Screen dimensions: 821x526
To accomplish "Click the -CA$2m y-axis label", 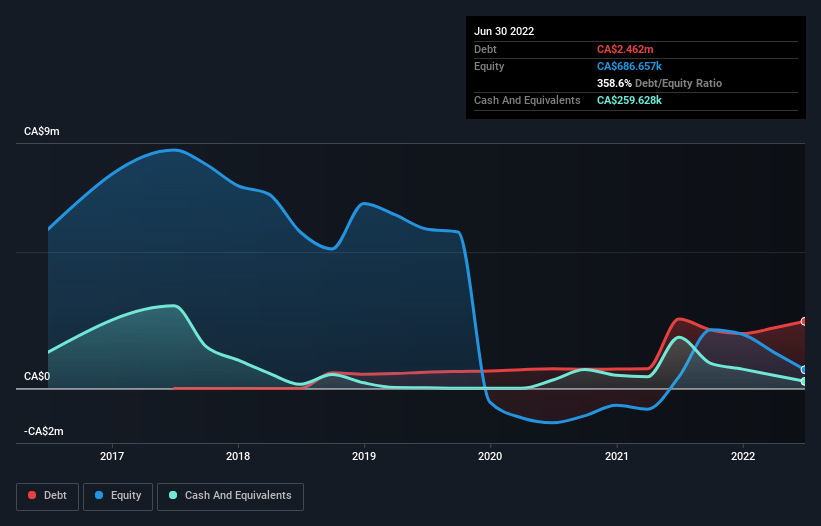I will 43,431.
